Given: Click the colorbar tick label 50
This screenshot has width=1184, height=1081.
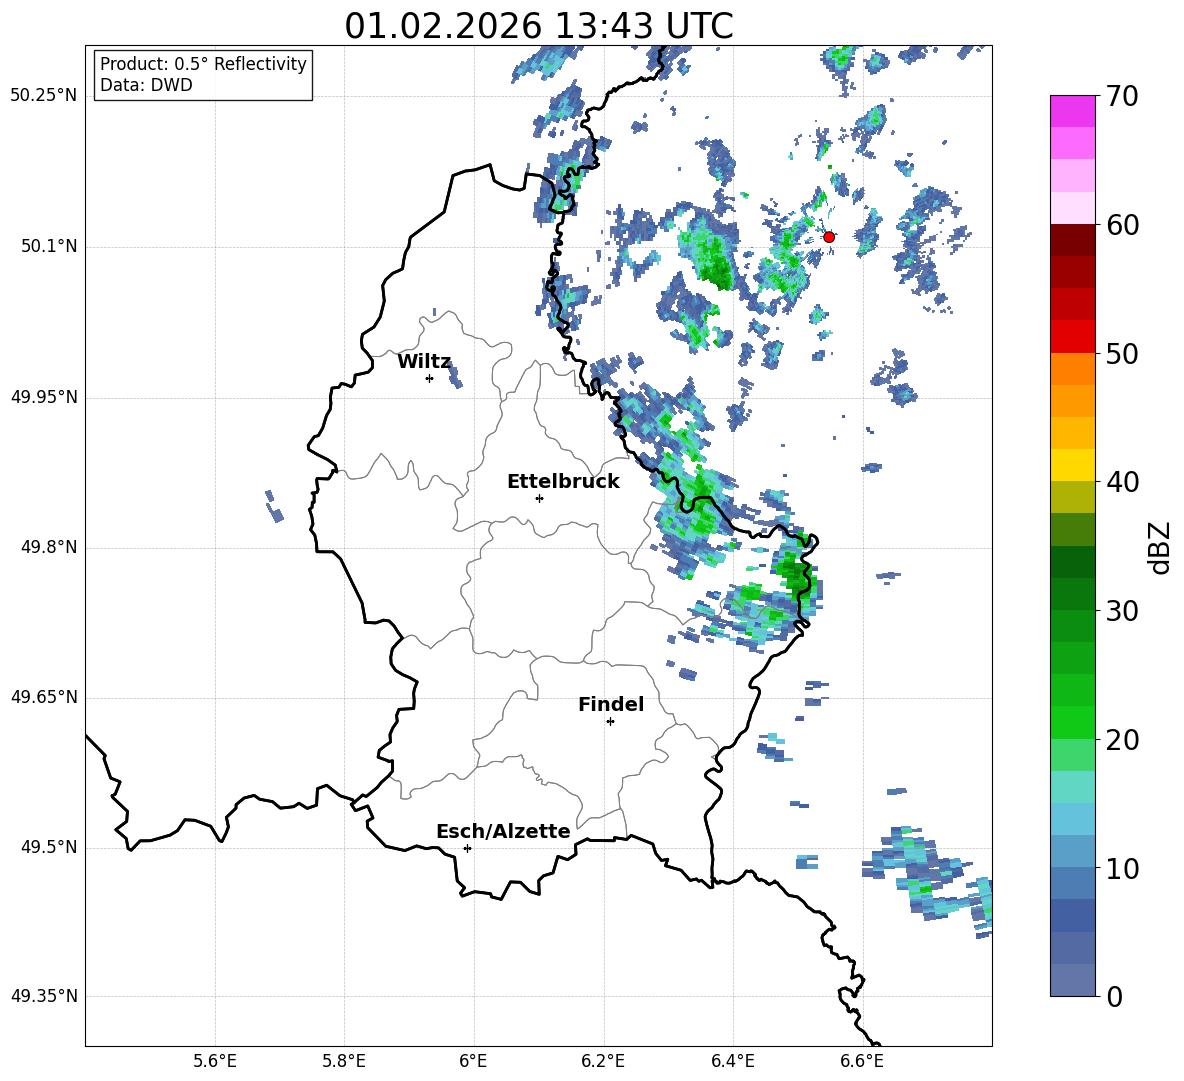Looking at the screenshot, I should click(x=1122, y=354).
